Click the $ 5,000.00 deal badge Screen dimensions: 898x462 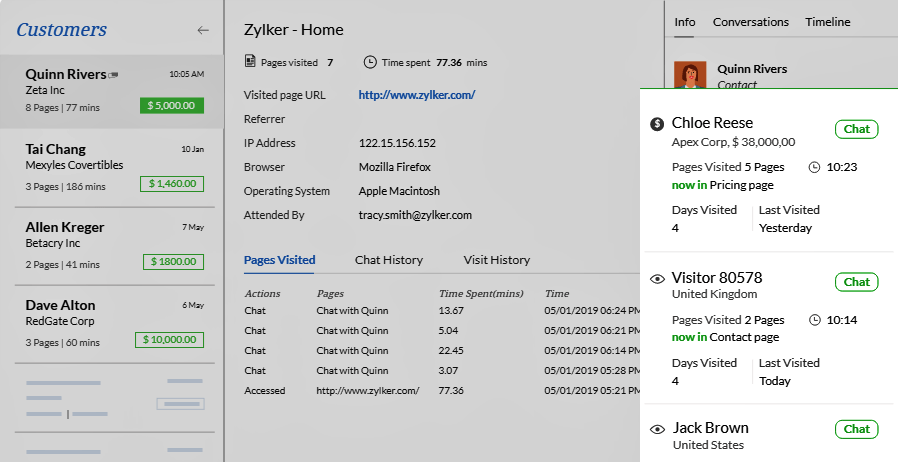click(x=171, y=105)
